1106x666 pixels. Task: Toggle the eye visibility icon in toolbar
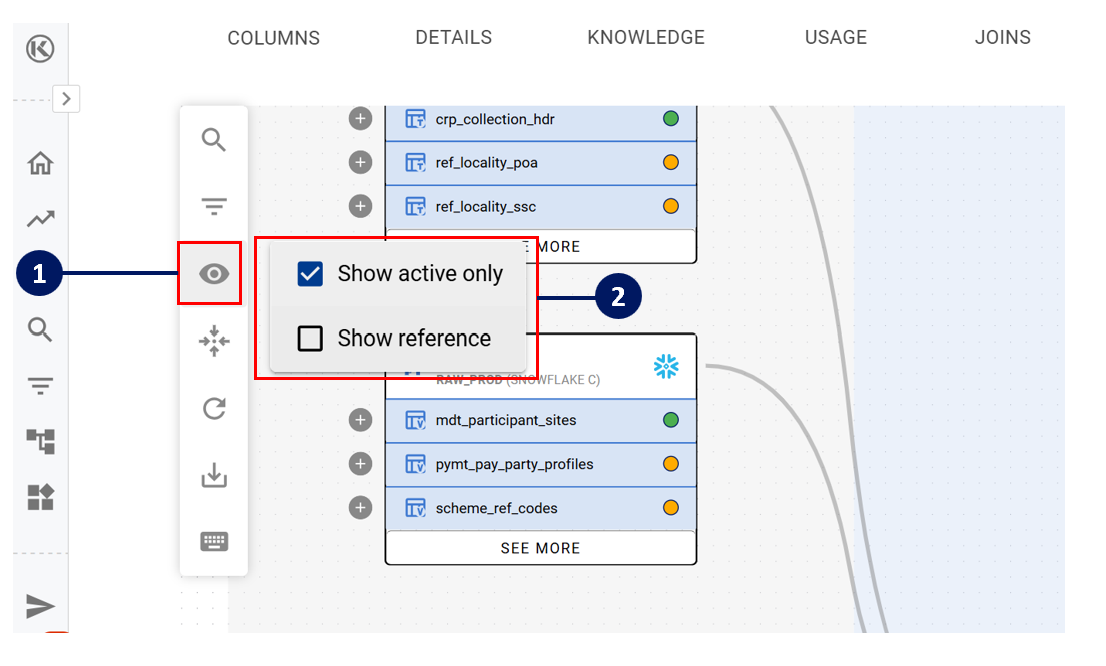pos(214,274)
